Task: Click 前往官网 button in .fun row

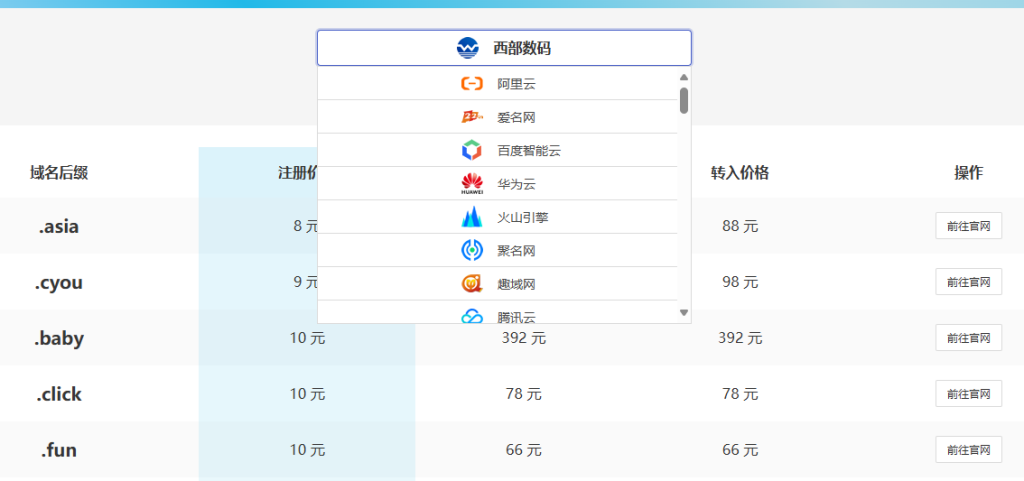Action: (x=968, y=450)
